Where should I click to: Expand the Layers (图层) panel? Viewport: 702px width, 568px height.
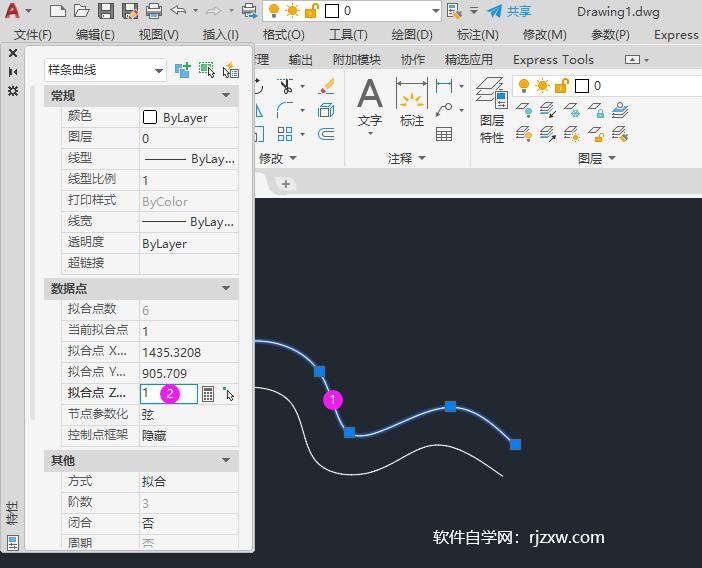point(596,158)
